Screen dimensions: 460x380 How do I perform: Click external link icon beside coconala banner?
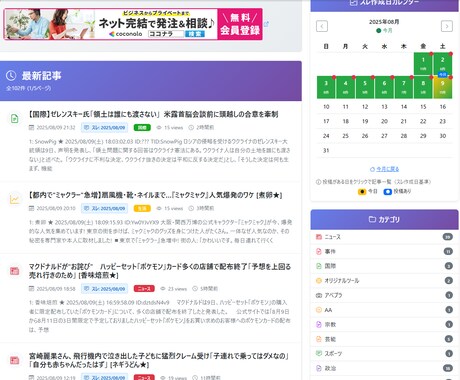[266, 24]
